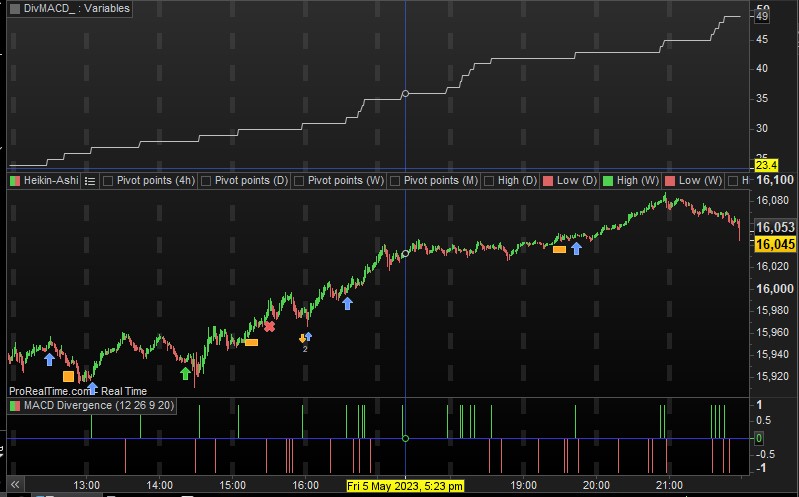Image resolution: width=799 pixels, height=497 pixels.
Task: Click the 45 value on DivMACD scale
Action: [762, 39]
